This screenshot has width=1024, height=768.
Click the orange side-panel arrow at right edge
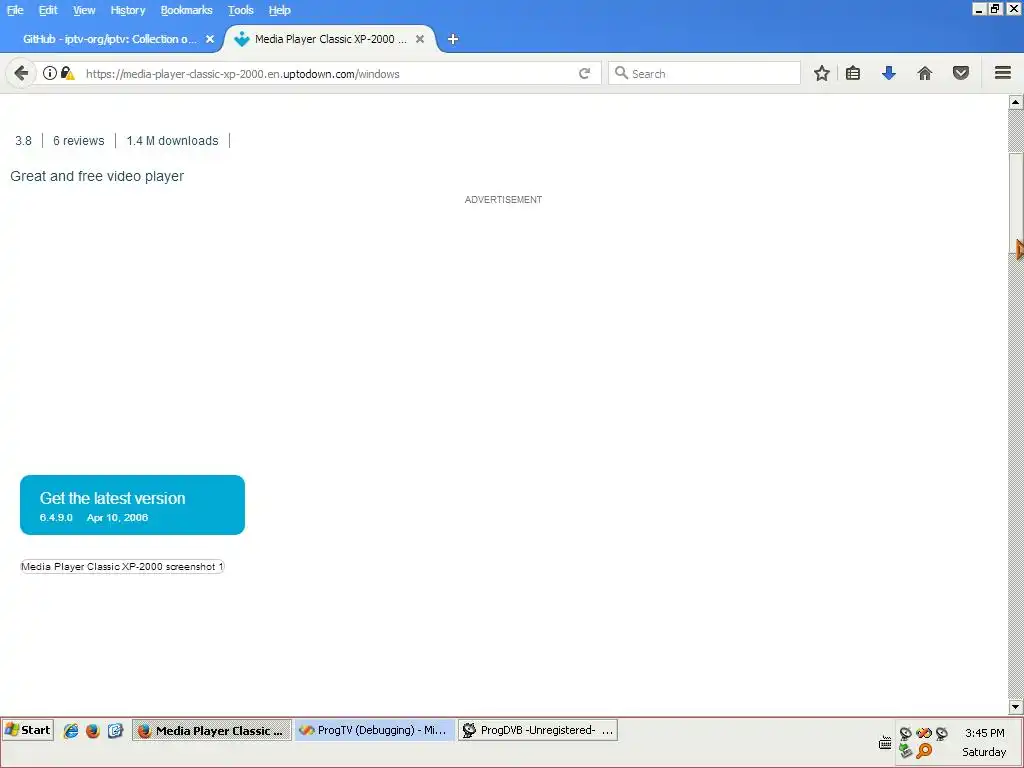pos(1019,249)
